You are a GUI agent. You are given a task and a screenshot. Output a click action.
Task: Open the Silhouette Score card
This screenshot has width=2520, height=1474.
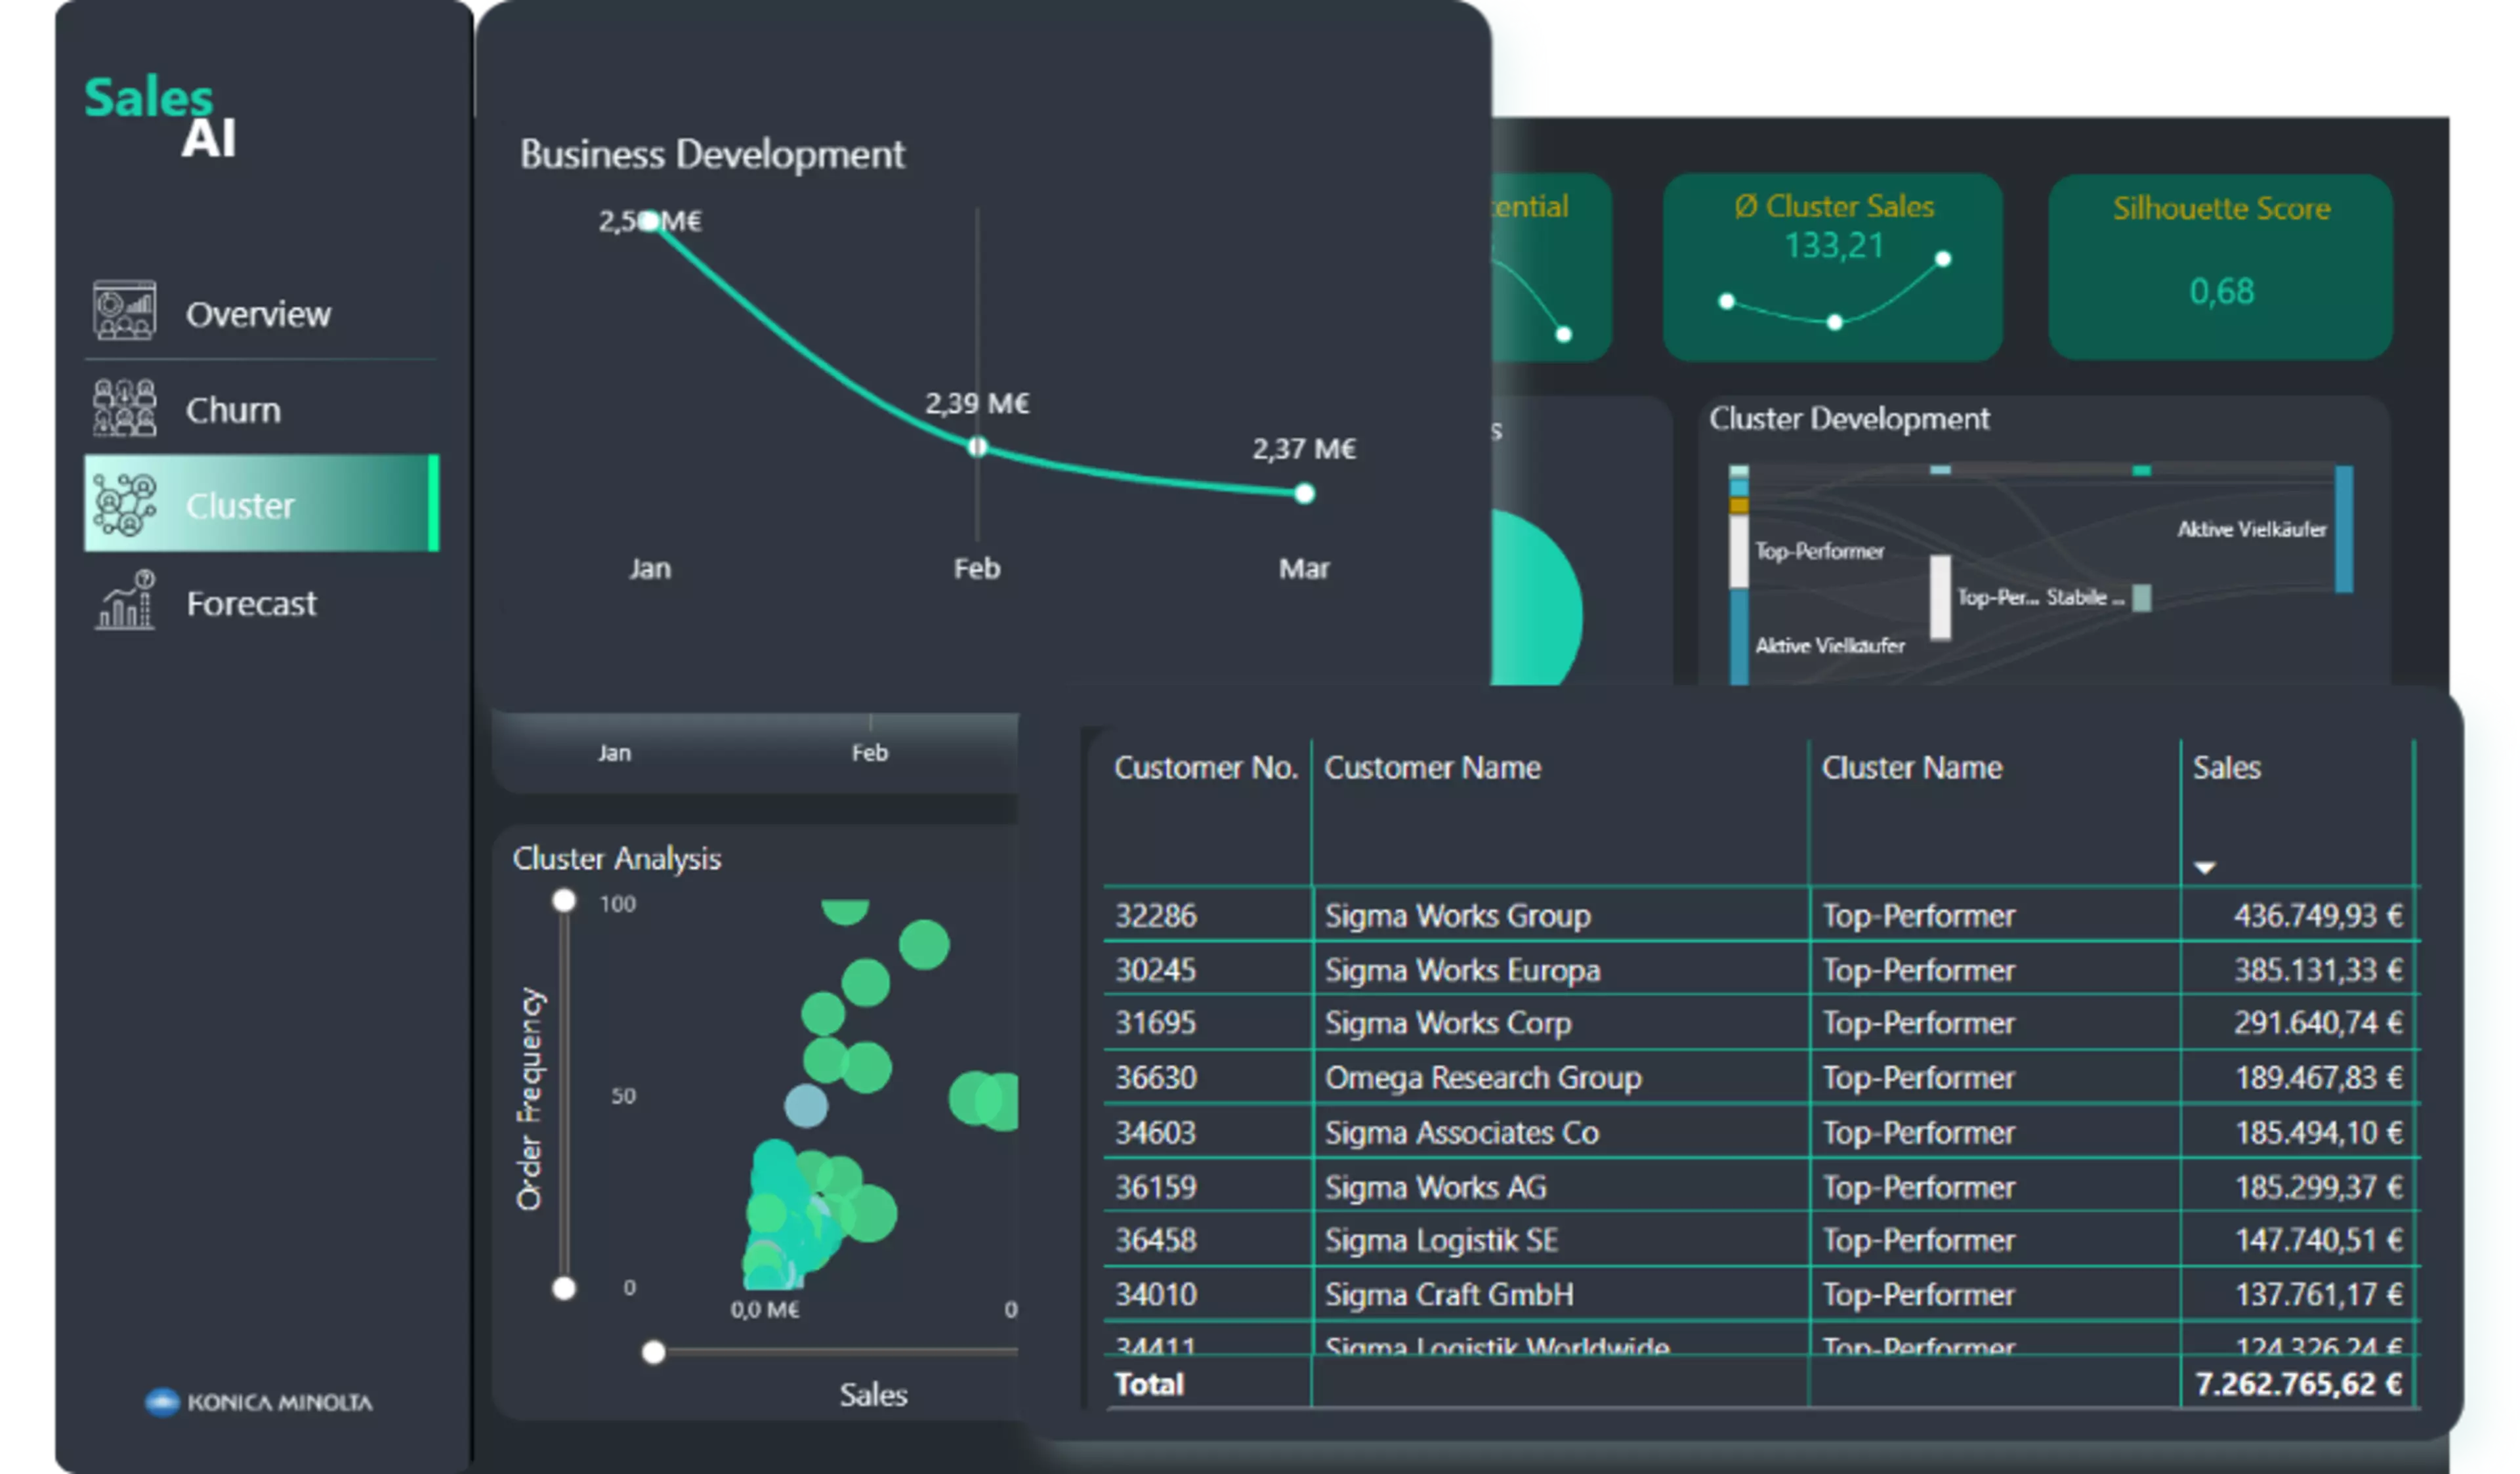pyautogui.click(x=2220, y=267)
